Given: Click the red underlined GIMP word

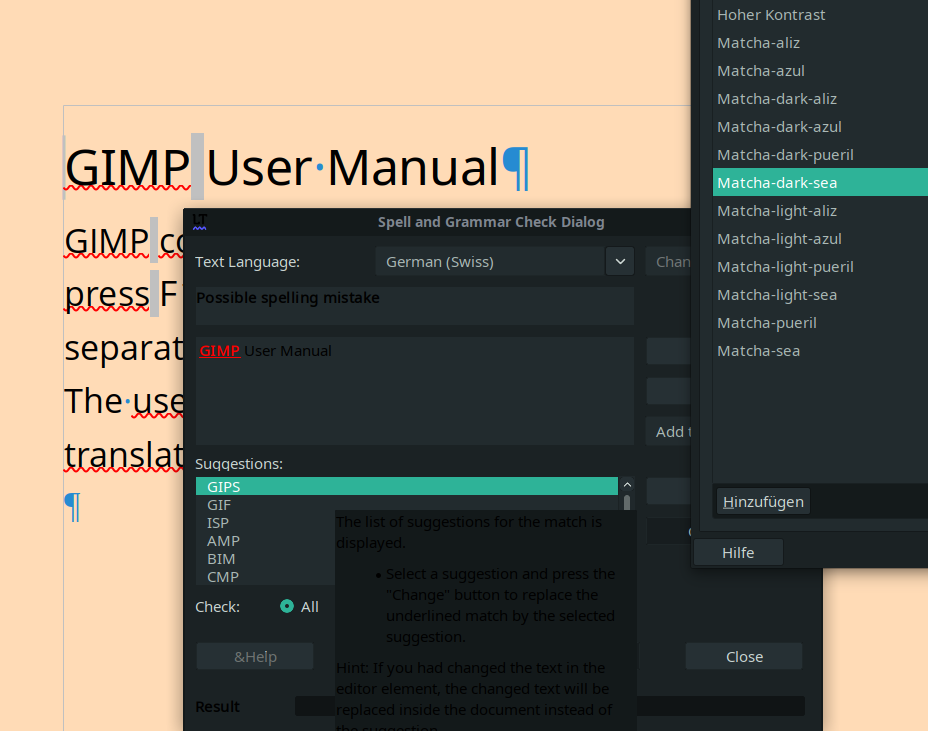Looking at the screenshot, I should click(x=219, y=351).
